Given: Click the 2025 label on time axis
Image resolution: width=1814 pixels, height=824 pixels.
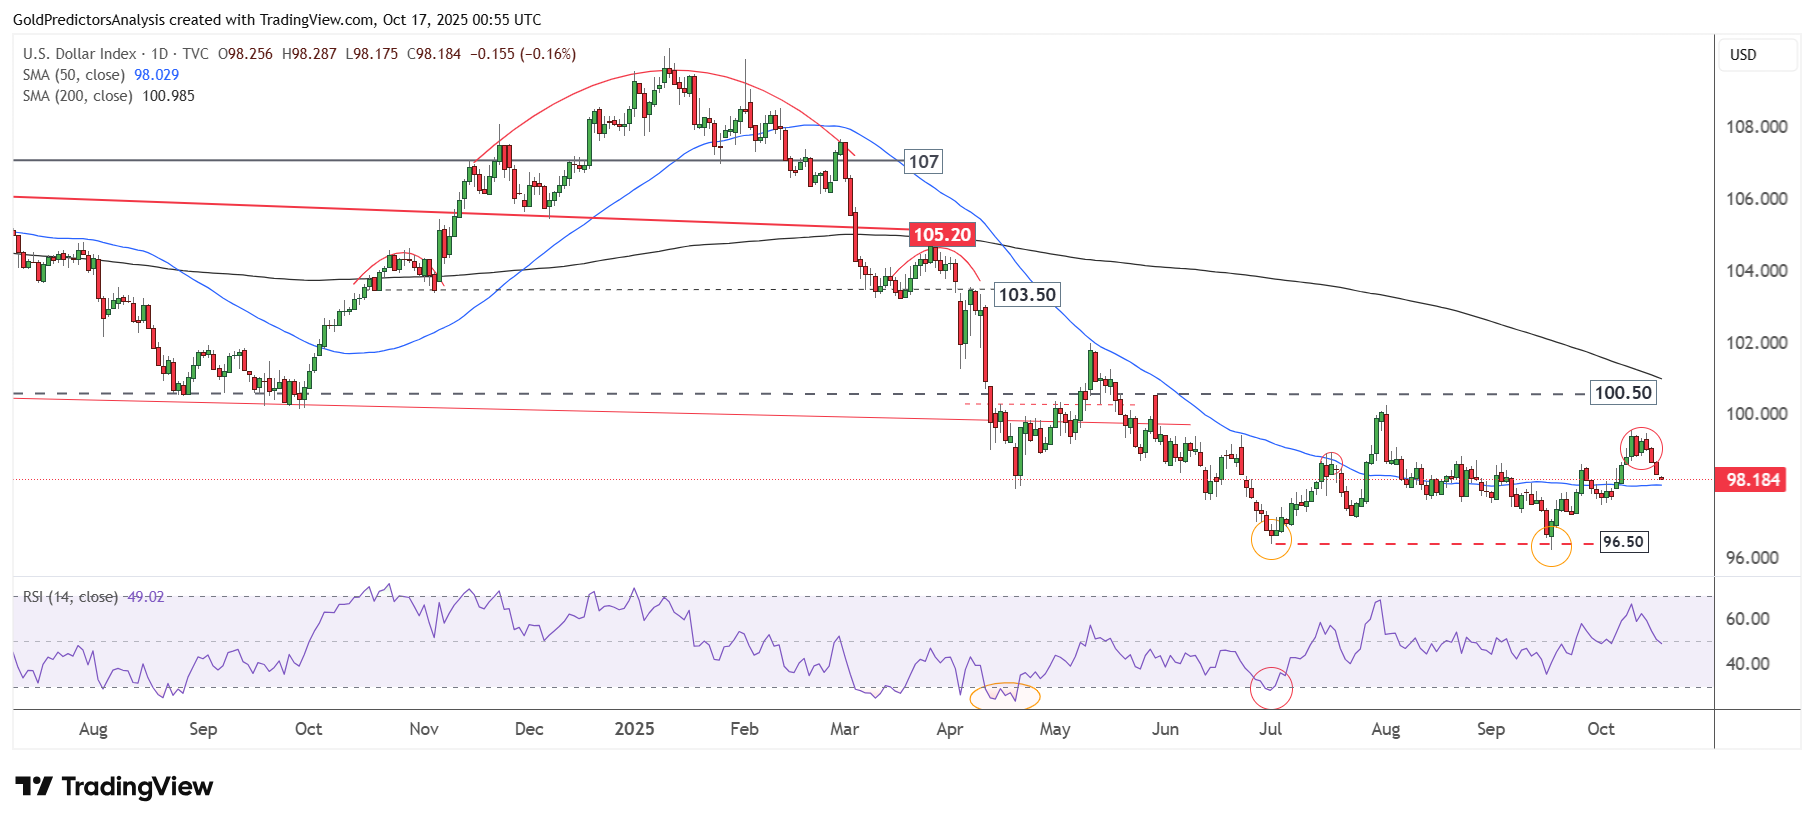Looking at the screenshot, I should 634,729.
